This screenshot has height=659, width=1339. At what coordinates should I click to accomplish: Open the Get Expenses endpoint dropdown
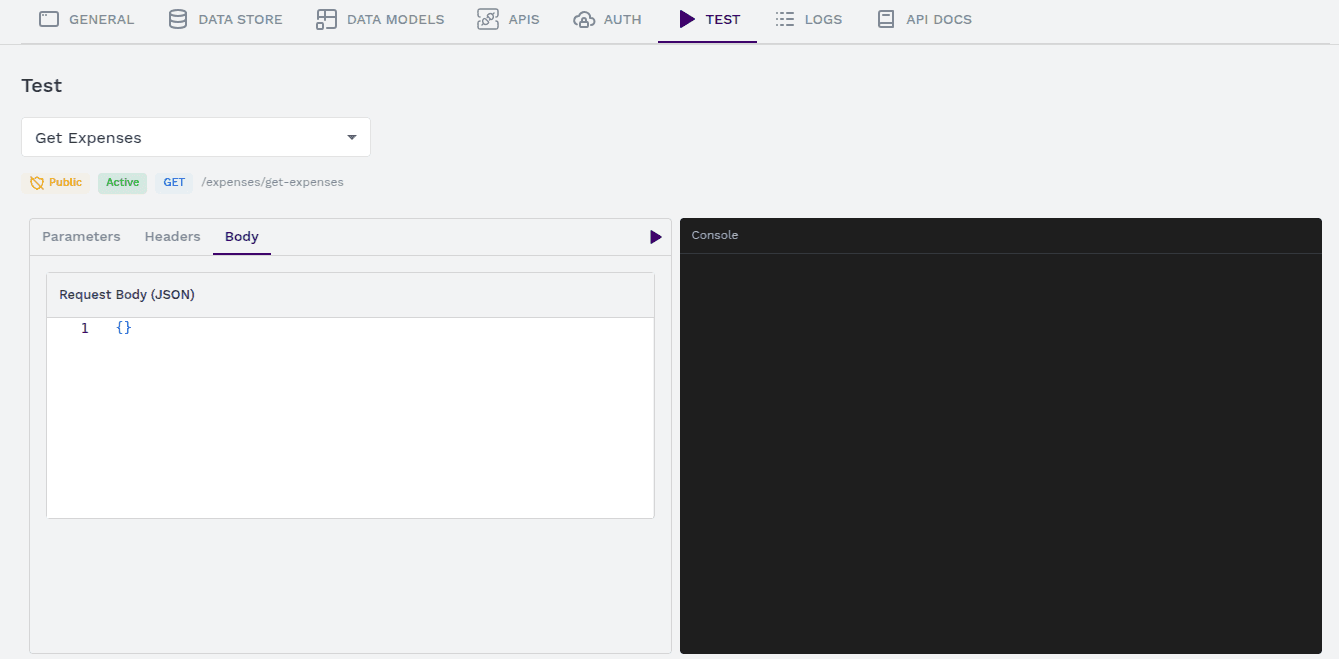click(x=195, y=136)
